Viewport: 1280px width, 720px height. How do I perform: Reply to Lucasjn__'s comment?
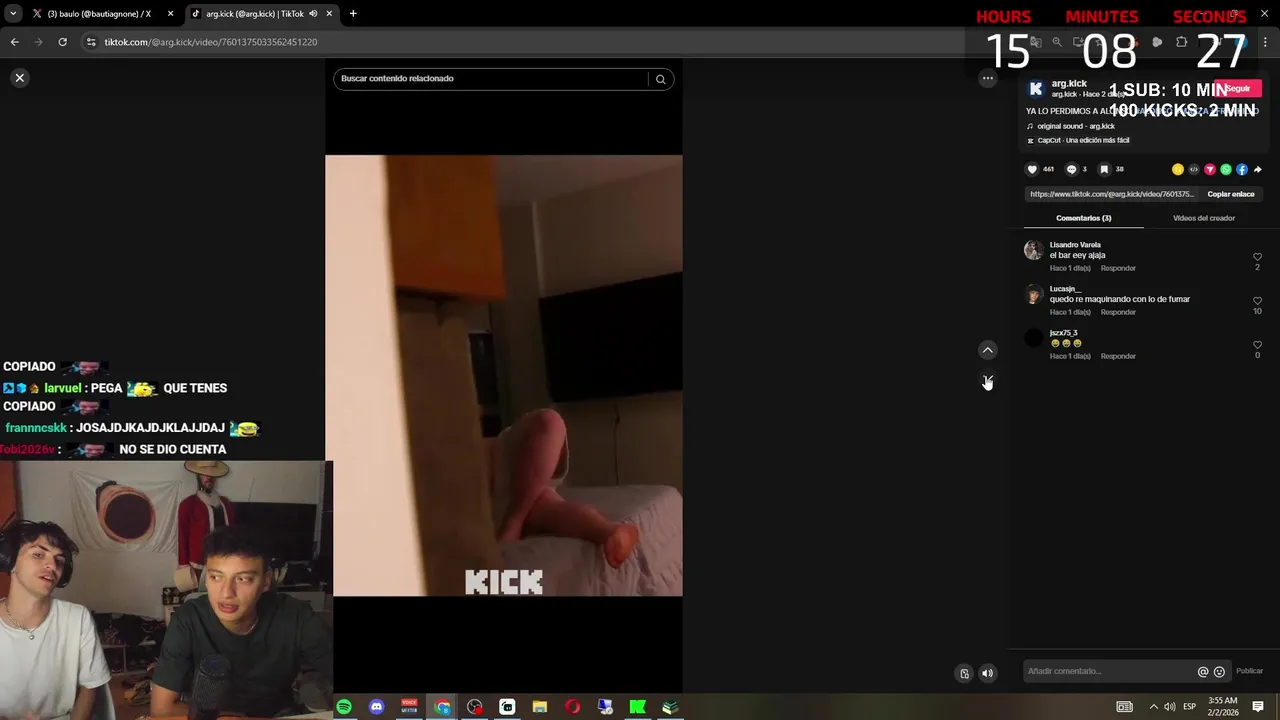pyautogui.click(x=1118, y=312)
